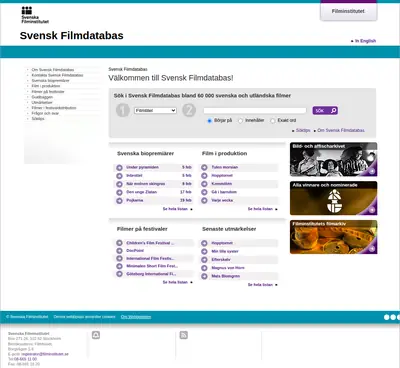The image size is (400, 368).
Task: Click arrow icon beside När molnen skingras
Action: (x=119, y=184)
